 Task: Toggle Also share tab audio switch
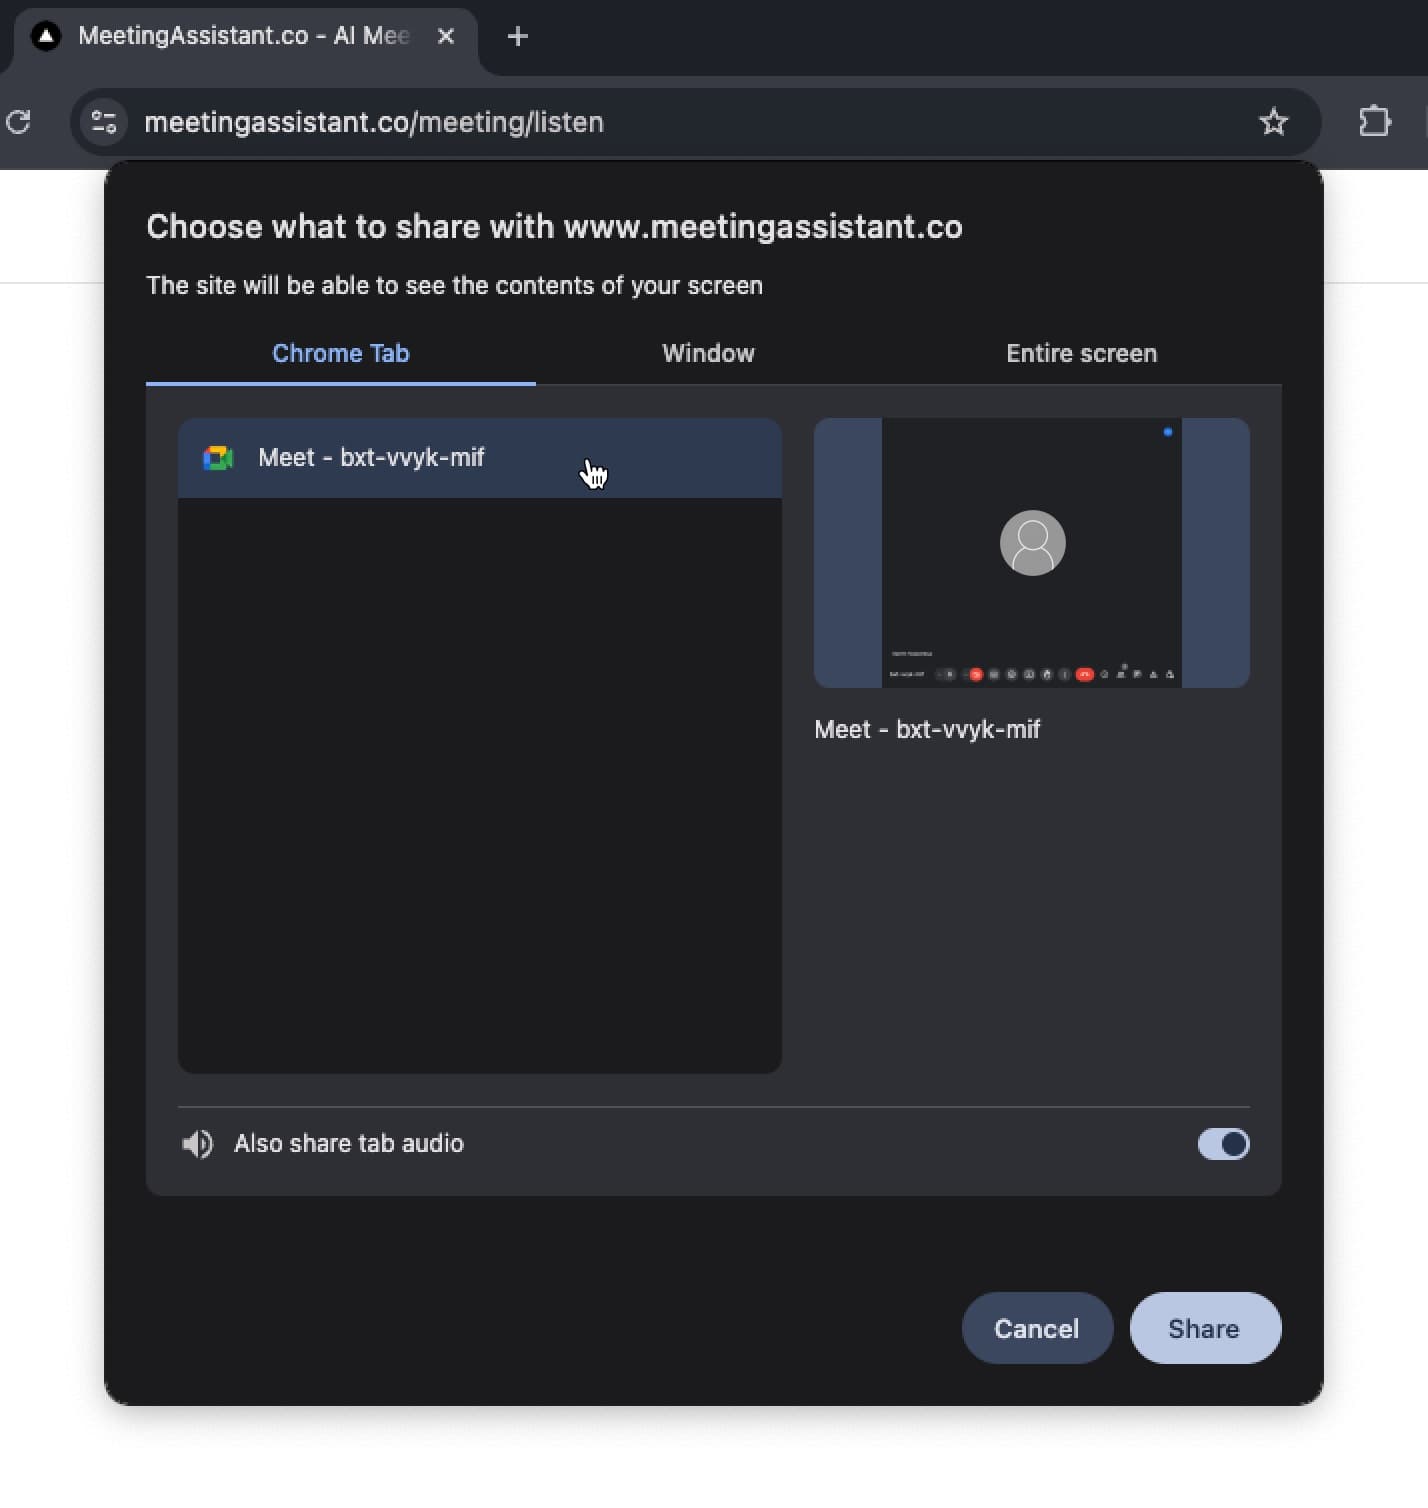click(1223, 1144)
